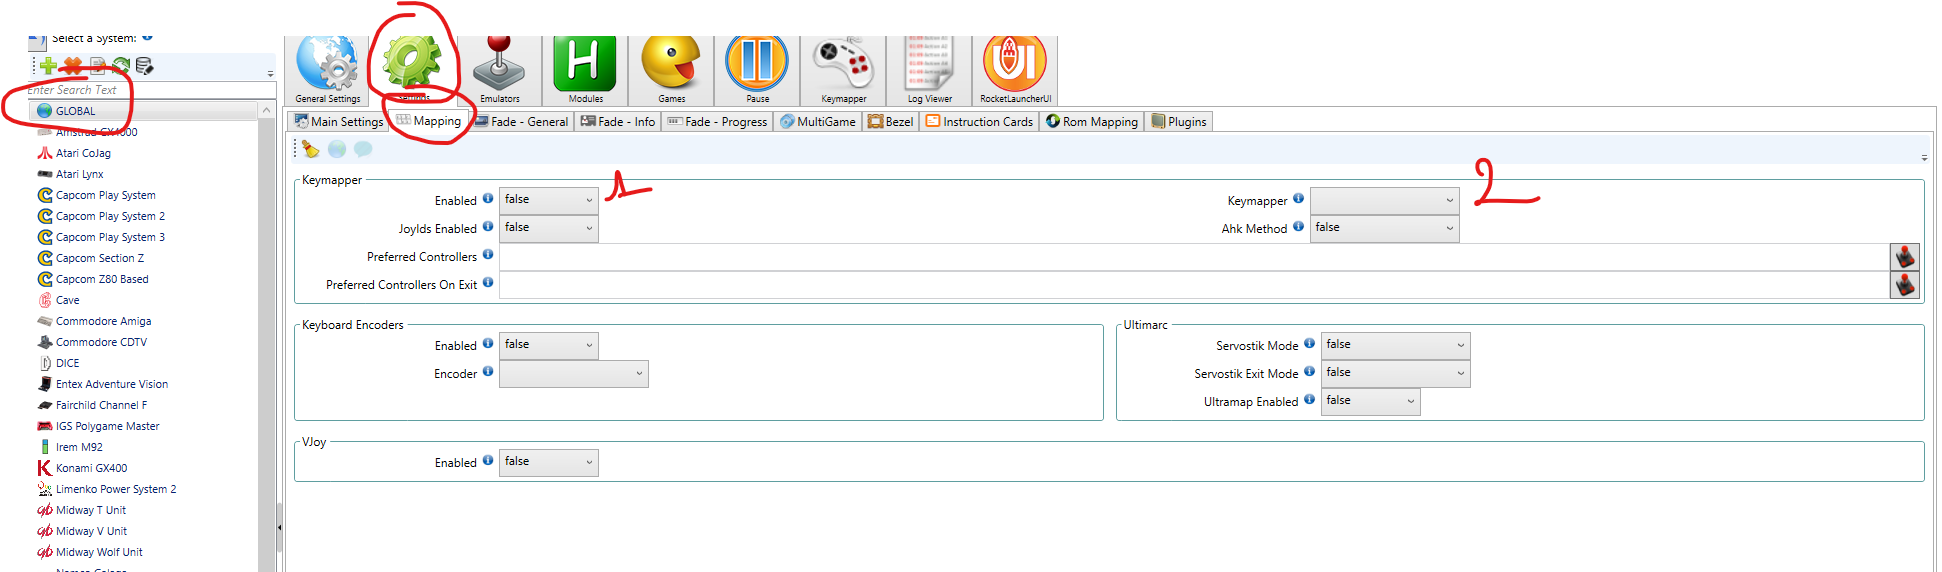This screenshot has width=1942, height=572.
Task: Open the Emulators joystick icon tab
Action: pyautogui.click(x=499, y=68)
